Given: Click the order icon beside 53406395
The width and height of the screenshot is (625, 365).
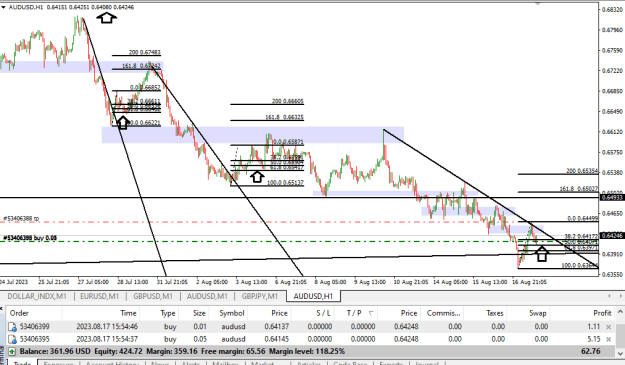Looking at the screenshot, I should (x=12, y=339).
